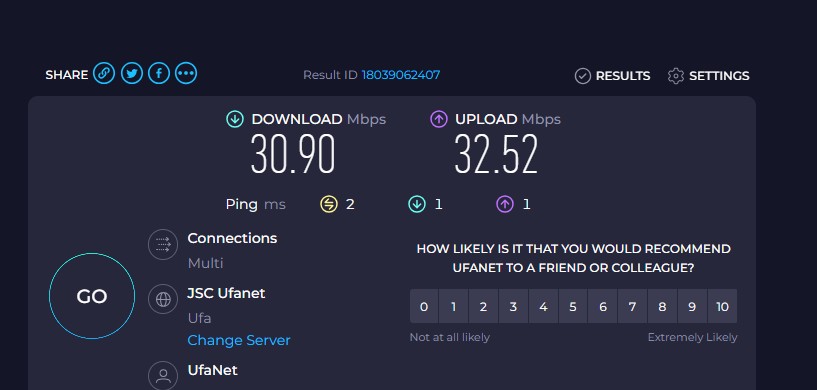817x390 pixels.
Task: Open the RESULTS page
Action: click(612, 76)
